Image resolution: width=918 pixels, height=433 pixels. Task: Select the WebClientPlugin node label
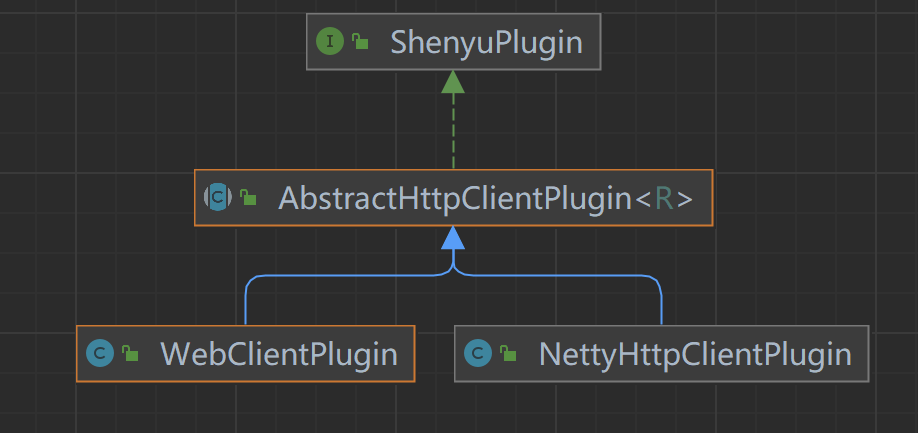coord(278,353)
